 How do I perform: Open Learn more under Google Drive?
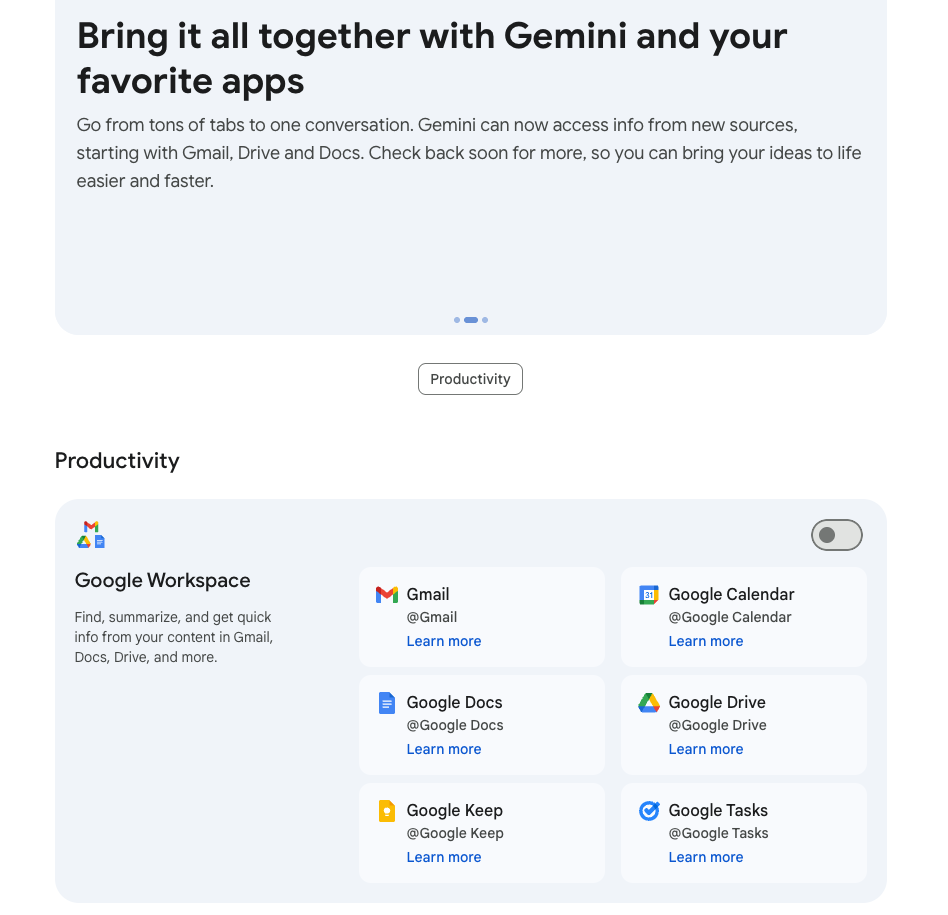click(705, 749)
